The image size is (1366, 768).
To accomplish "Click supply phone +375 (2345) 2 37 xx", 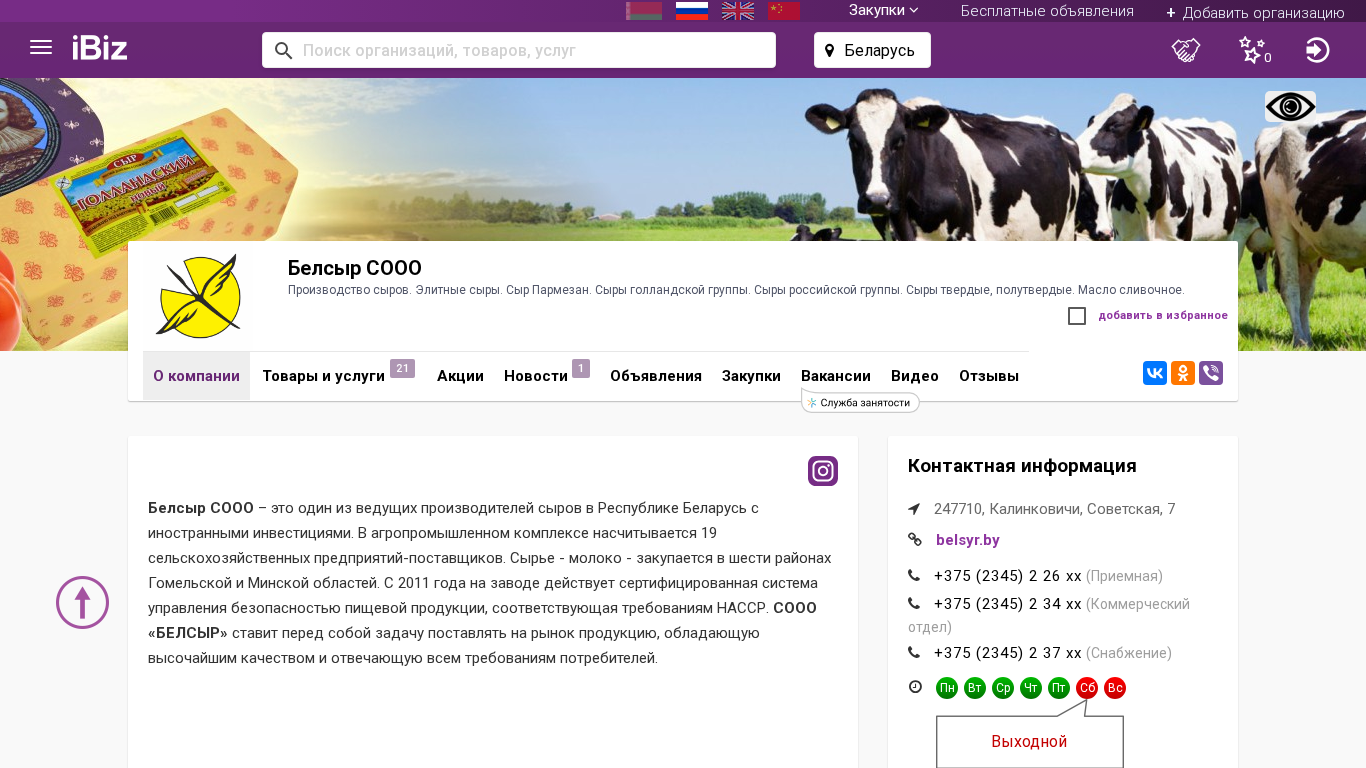I will 1008,653.
